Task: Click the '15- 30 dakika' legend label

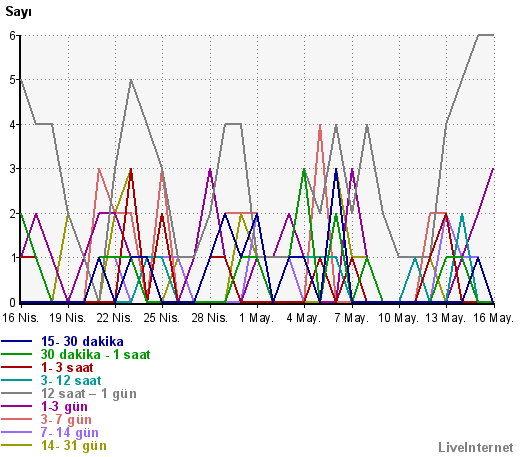Action: [82, 342]
